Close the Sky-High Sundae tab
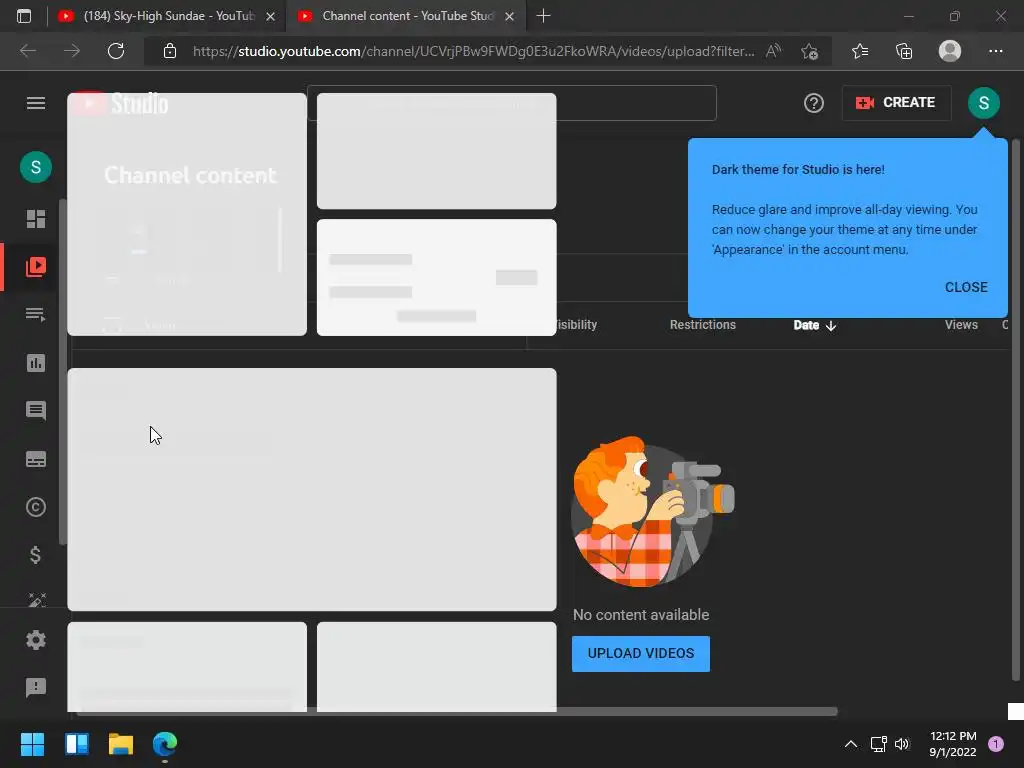 point(270,16)
